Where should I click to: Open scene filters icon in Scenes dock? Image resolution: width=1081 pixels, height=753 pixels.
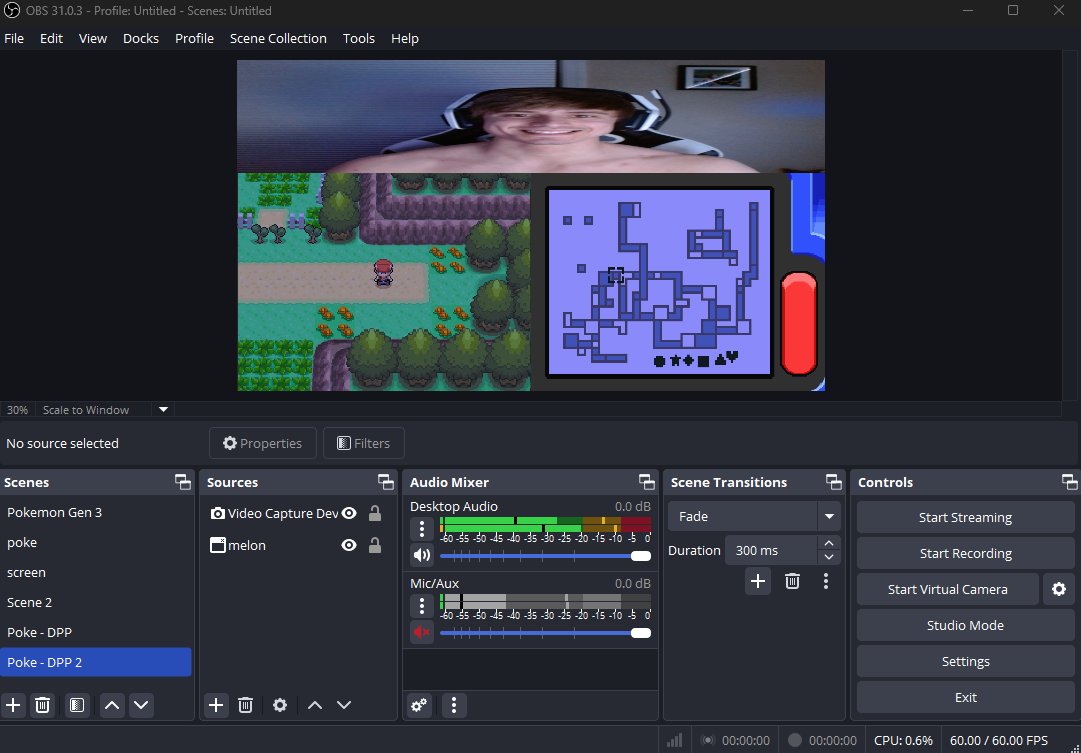click(x=77, y=705)
